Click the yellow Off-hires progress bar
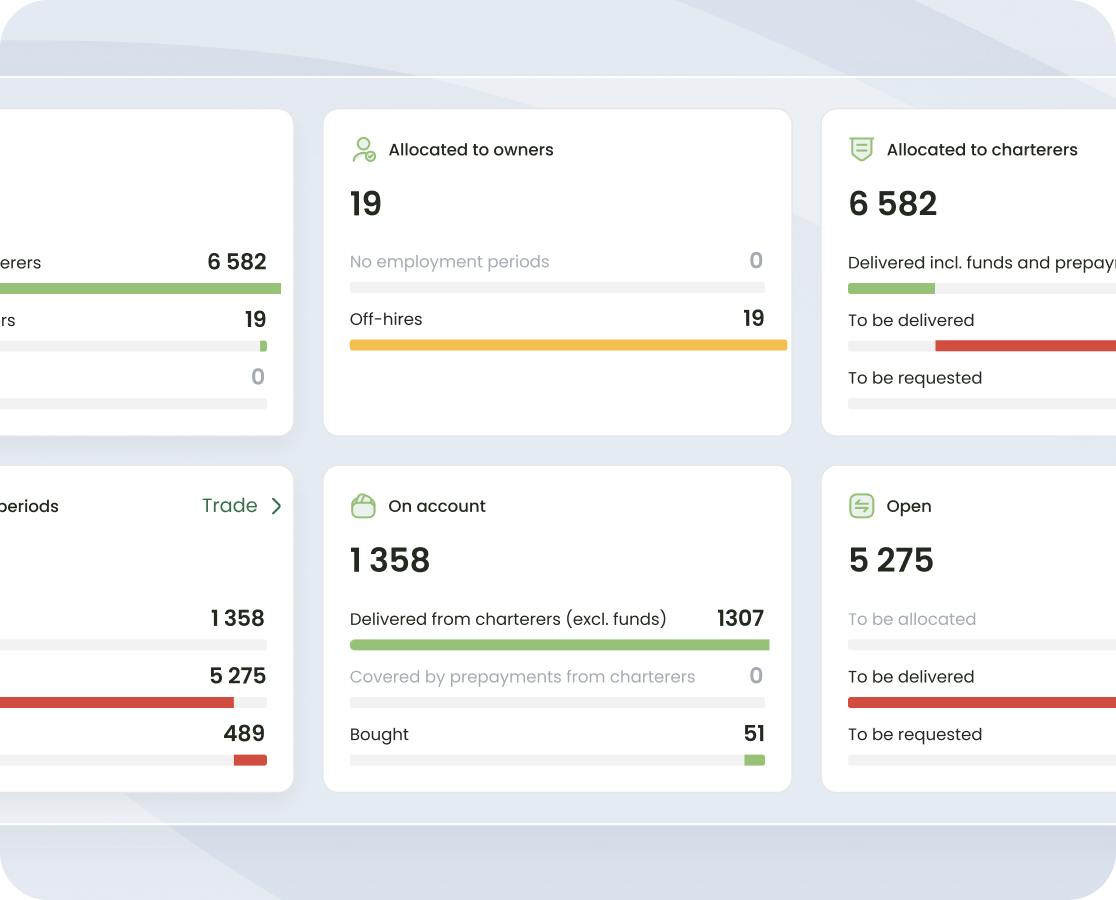Image resolution: width=1116 pixels, height=900 pixels. 567,345
